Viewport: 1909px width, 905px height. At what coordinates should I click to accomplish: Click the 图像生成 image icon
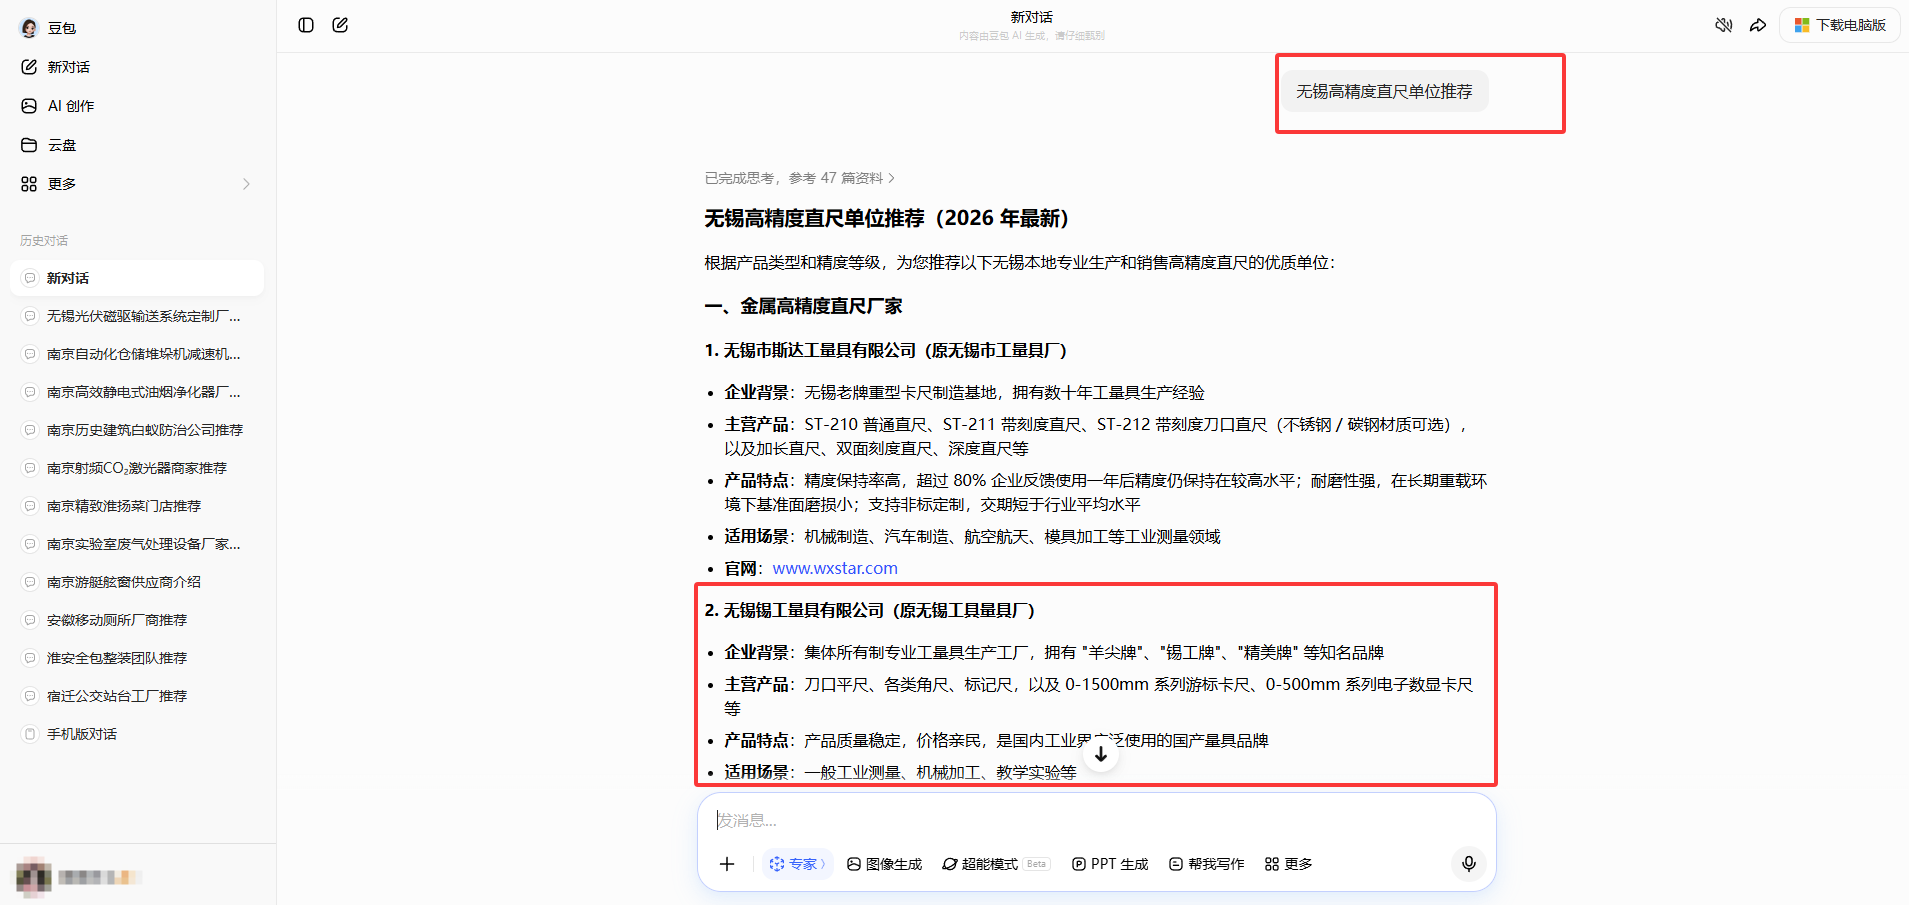point(854,864)
